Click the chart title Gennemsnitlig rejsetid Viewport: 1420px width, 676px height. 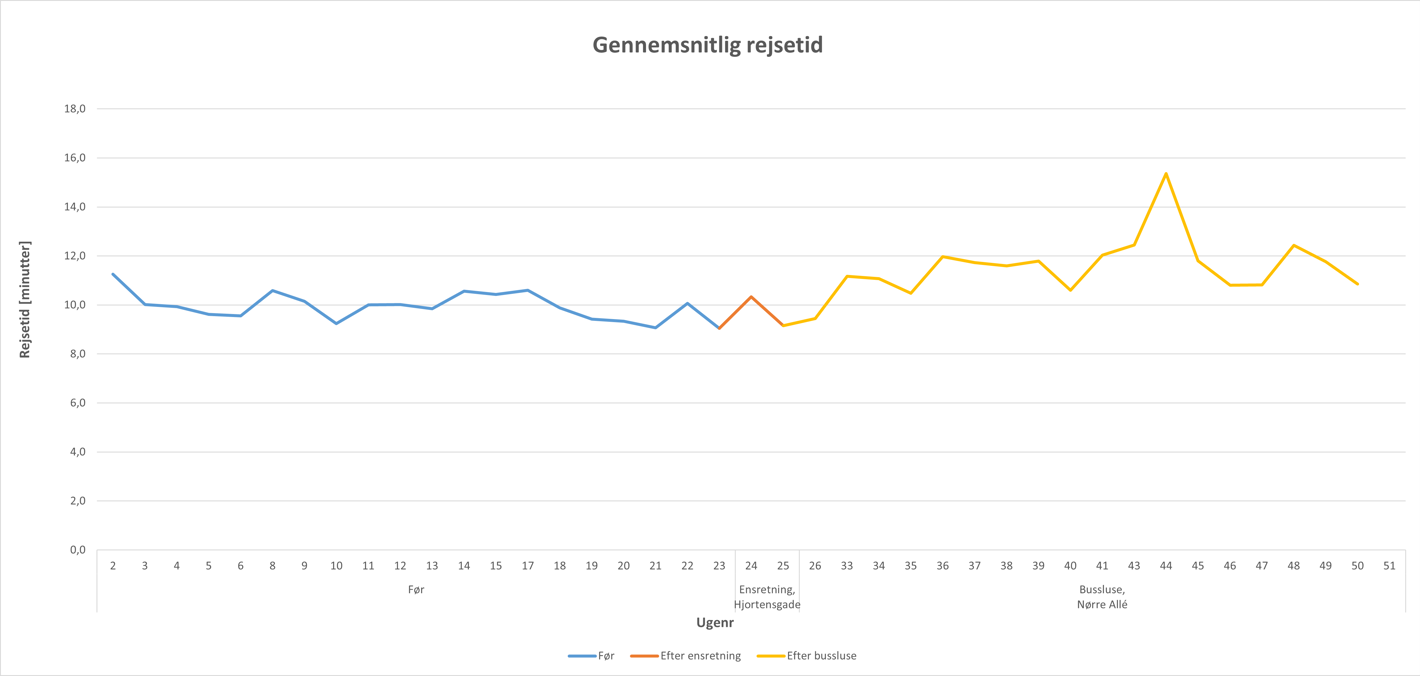point(708,45)
